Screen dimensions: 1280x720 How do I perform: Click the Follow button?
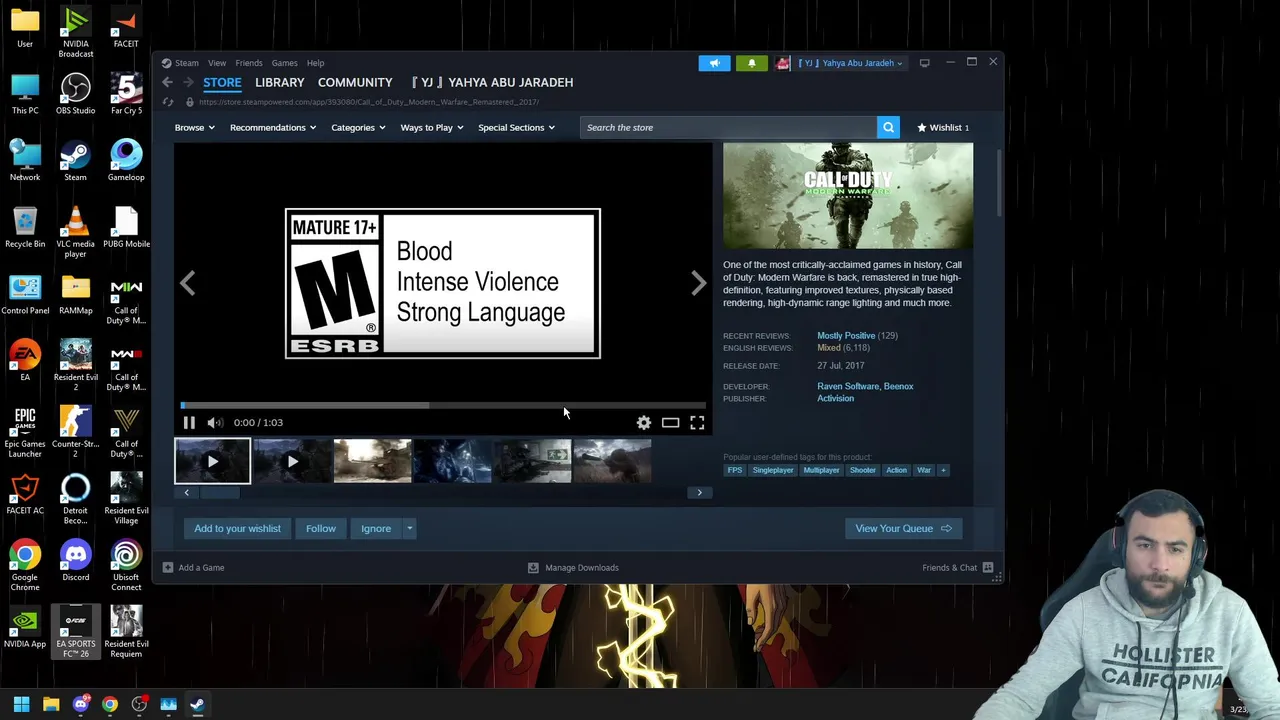click(x=321, y=528)
